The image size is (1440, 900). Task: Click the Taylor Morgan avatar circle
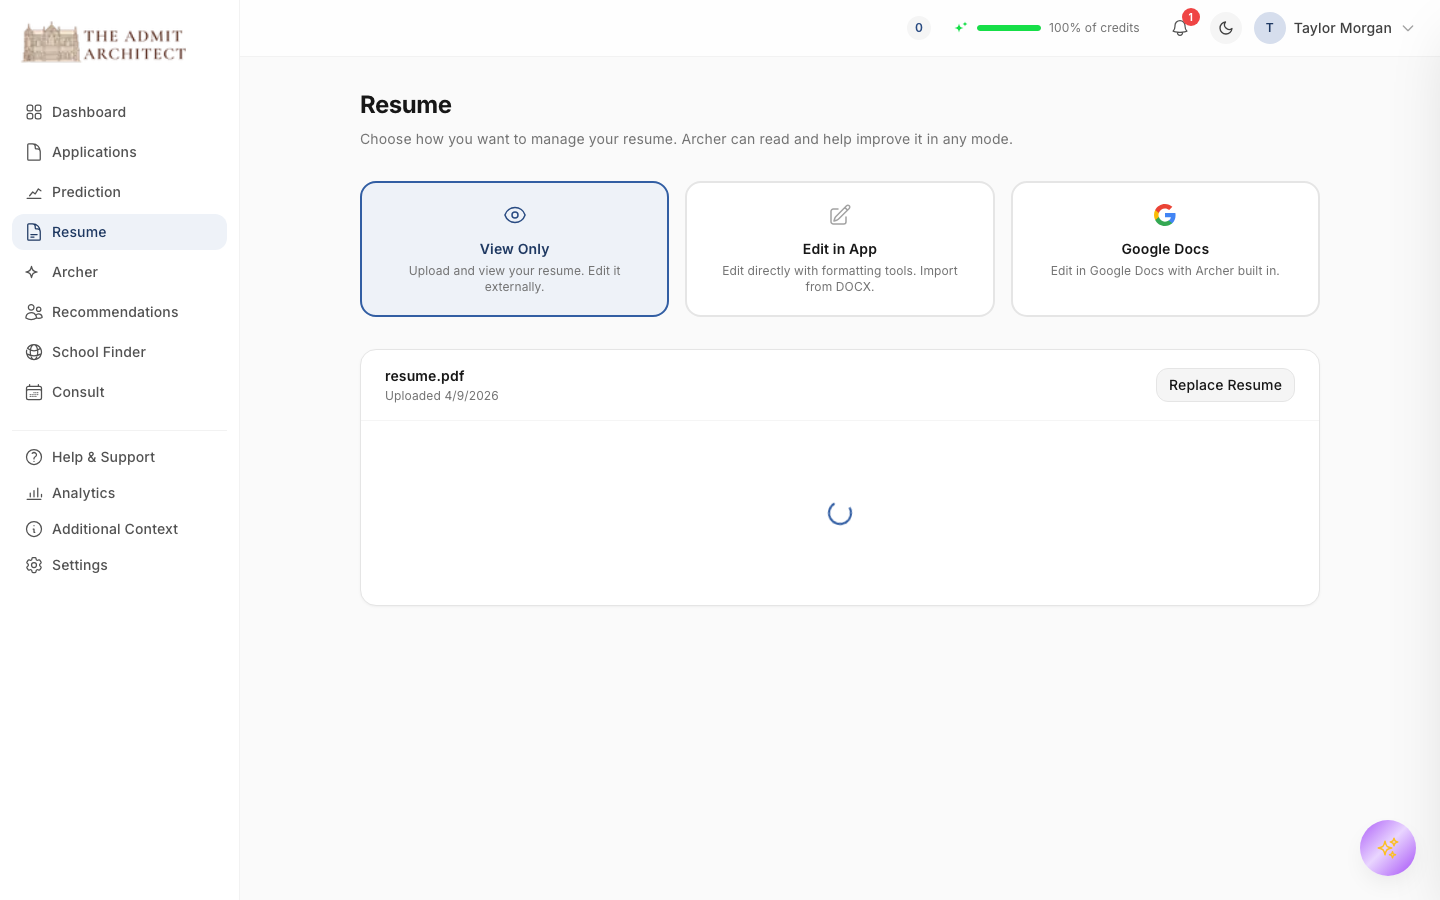coord(1269,28)
